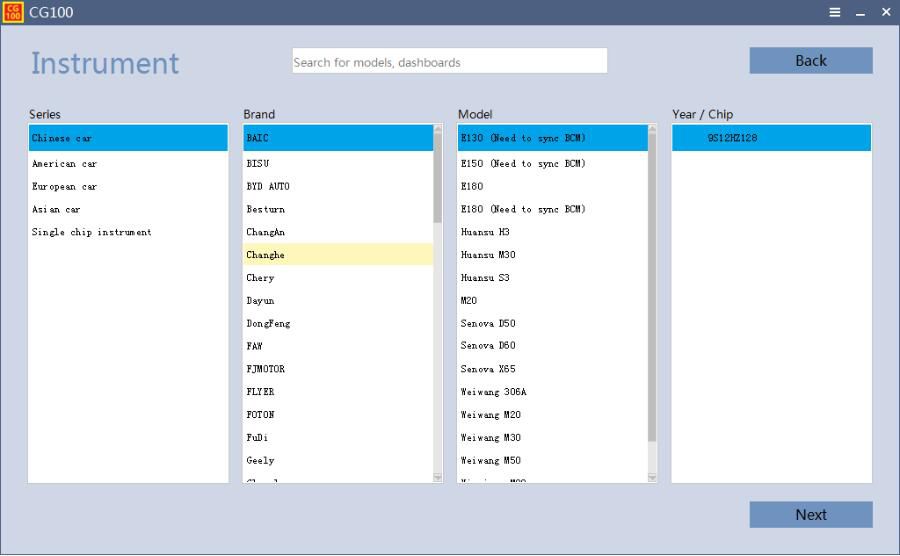This screenshot has height=556, width=900.
Task: Select American car in the Series list
Action: tap(65, 164)
